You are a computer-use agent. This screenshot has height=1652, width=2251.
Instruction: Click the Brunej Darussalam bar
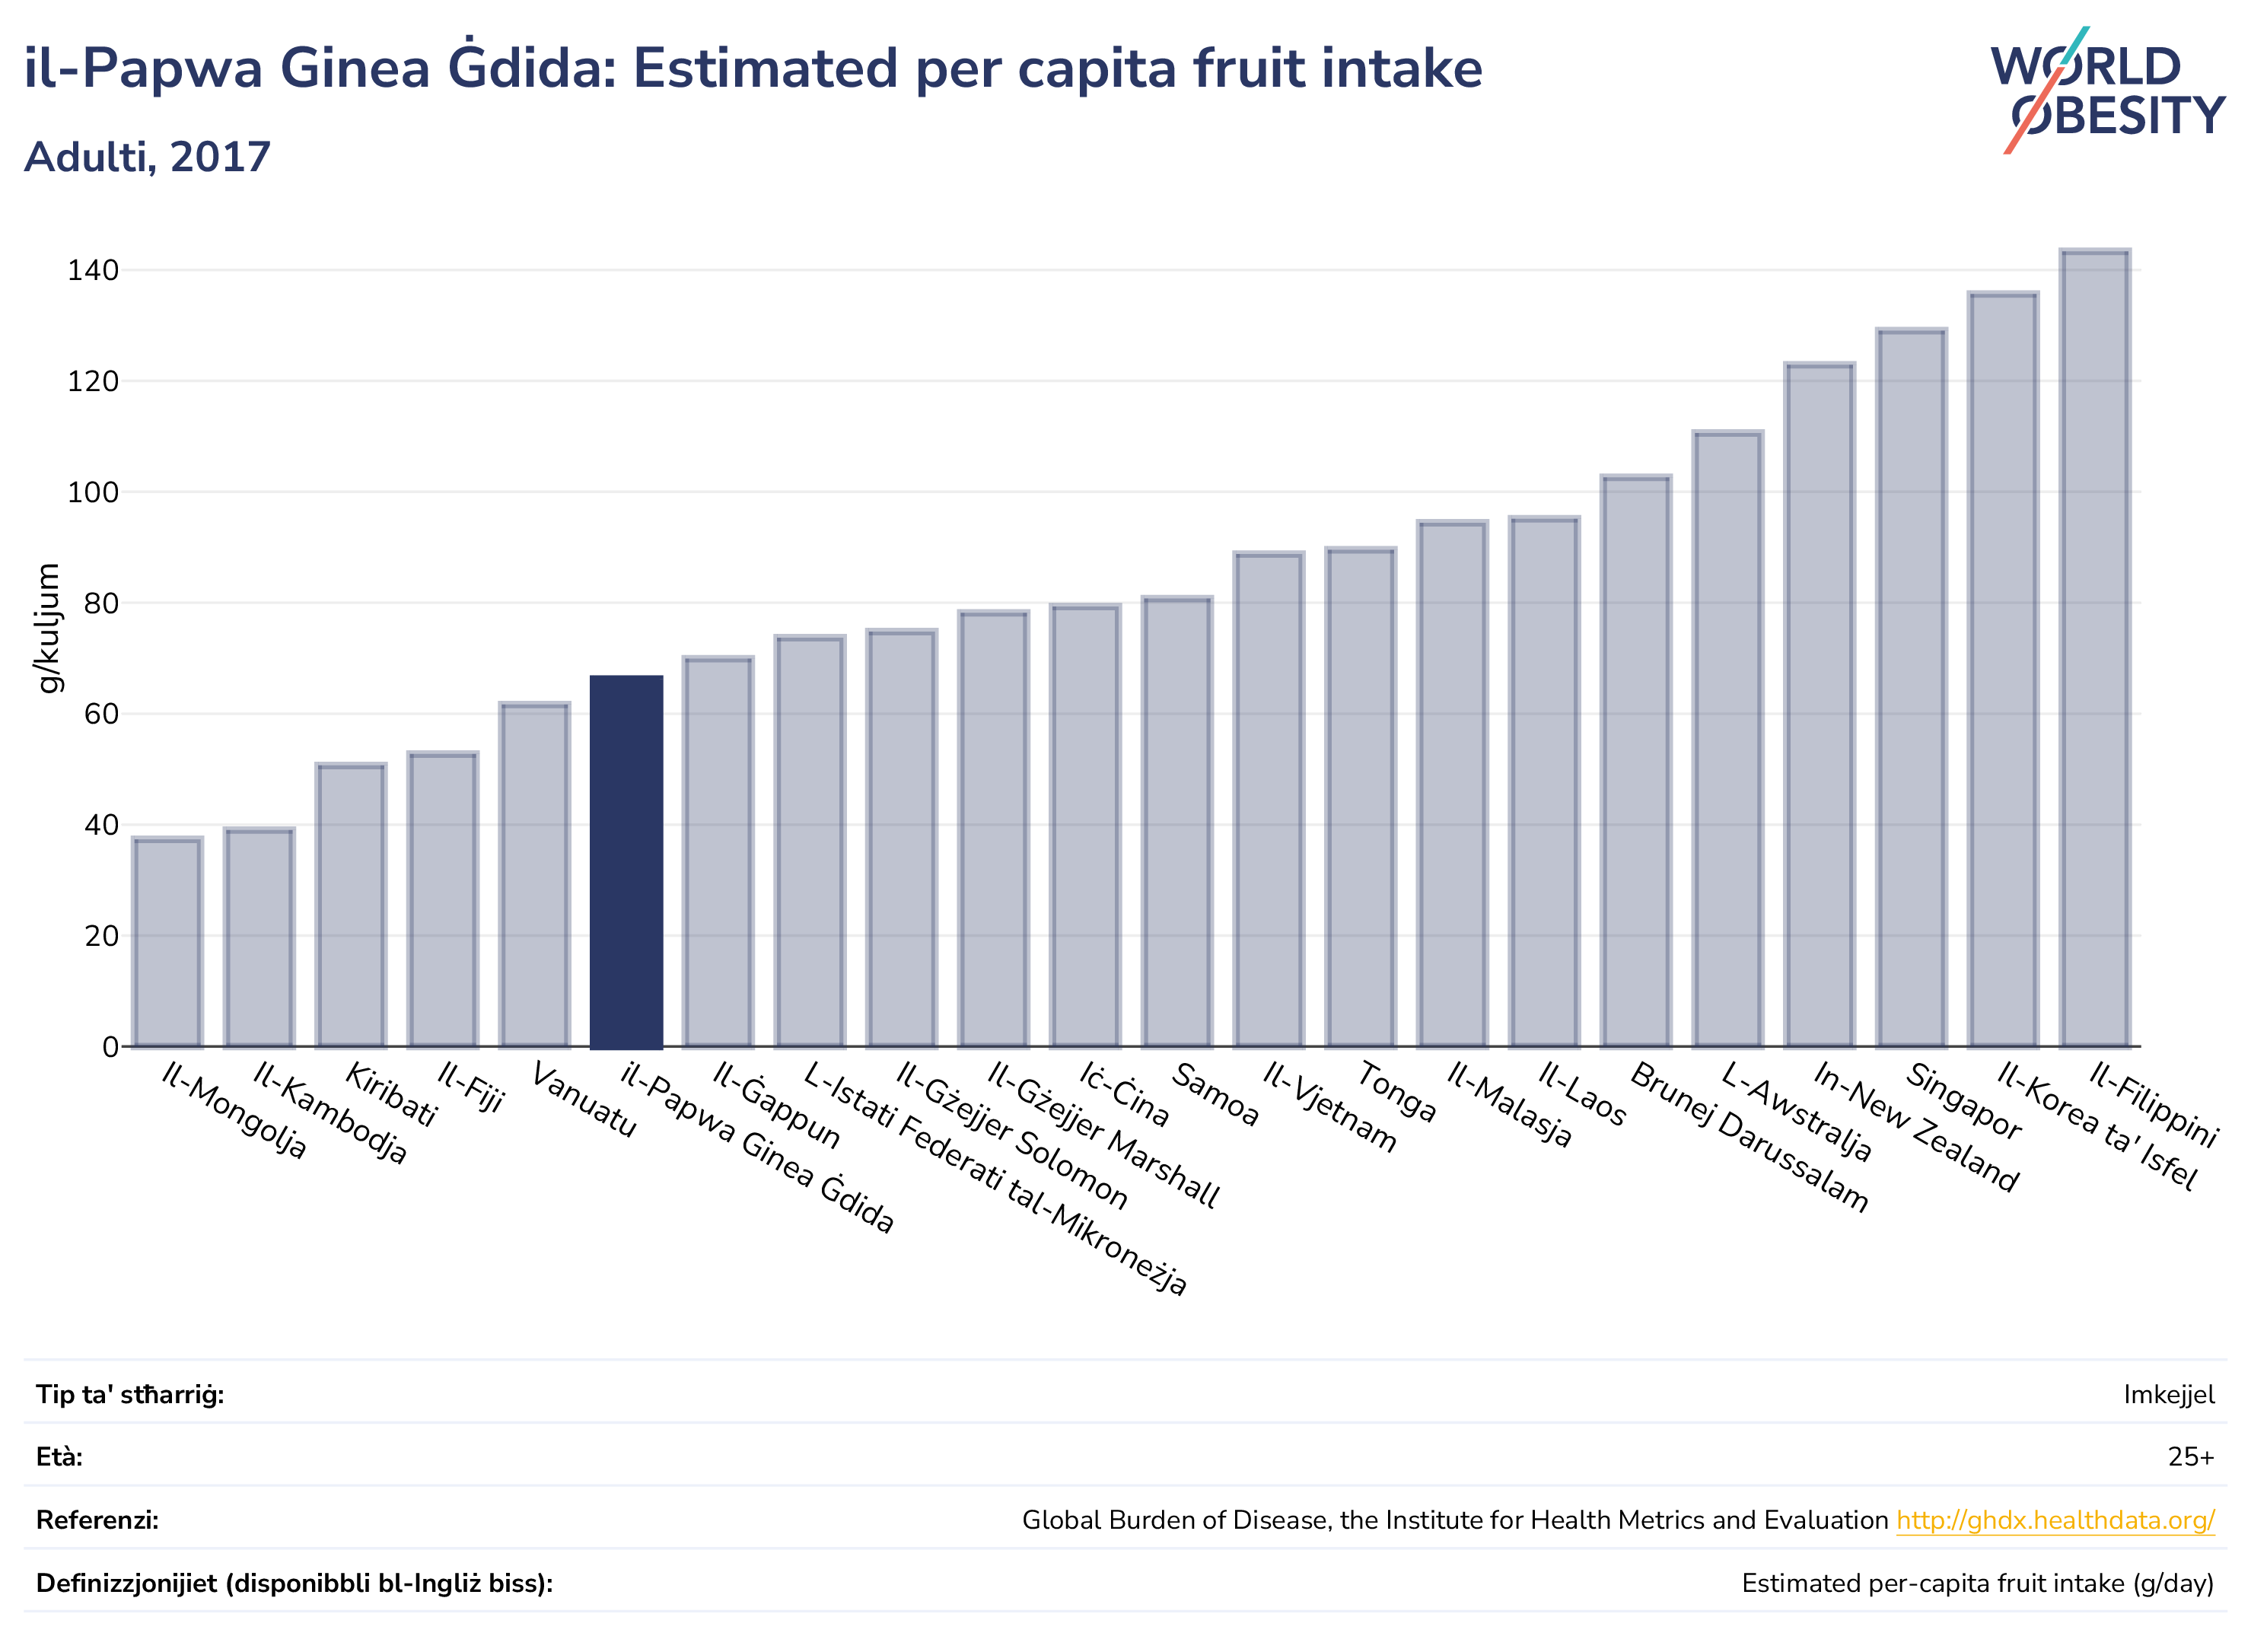[x=1636, y=762]
